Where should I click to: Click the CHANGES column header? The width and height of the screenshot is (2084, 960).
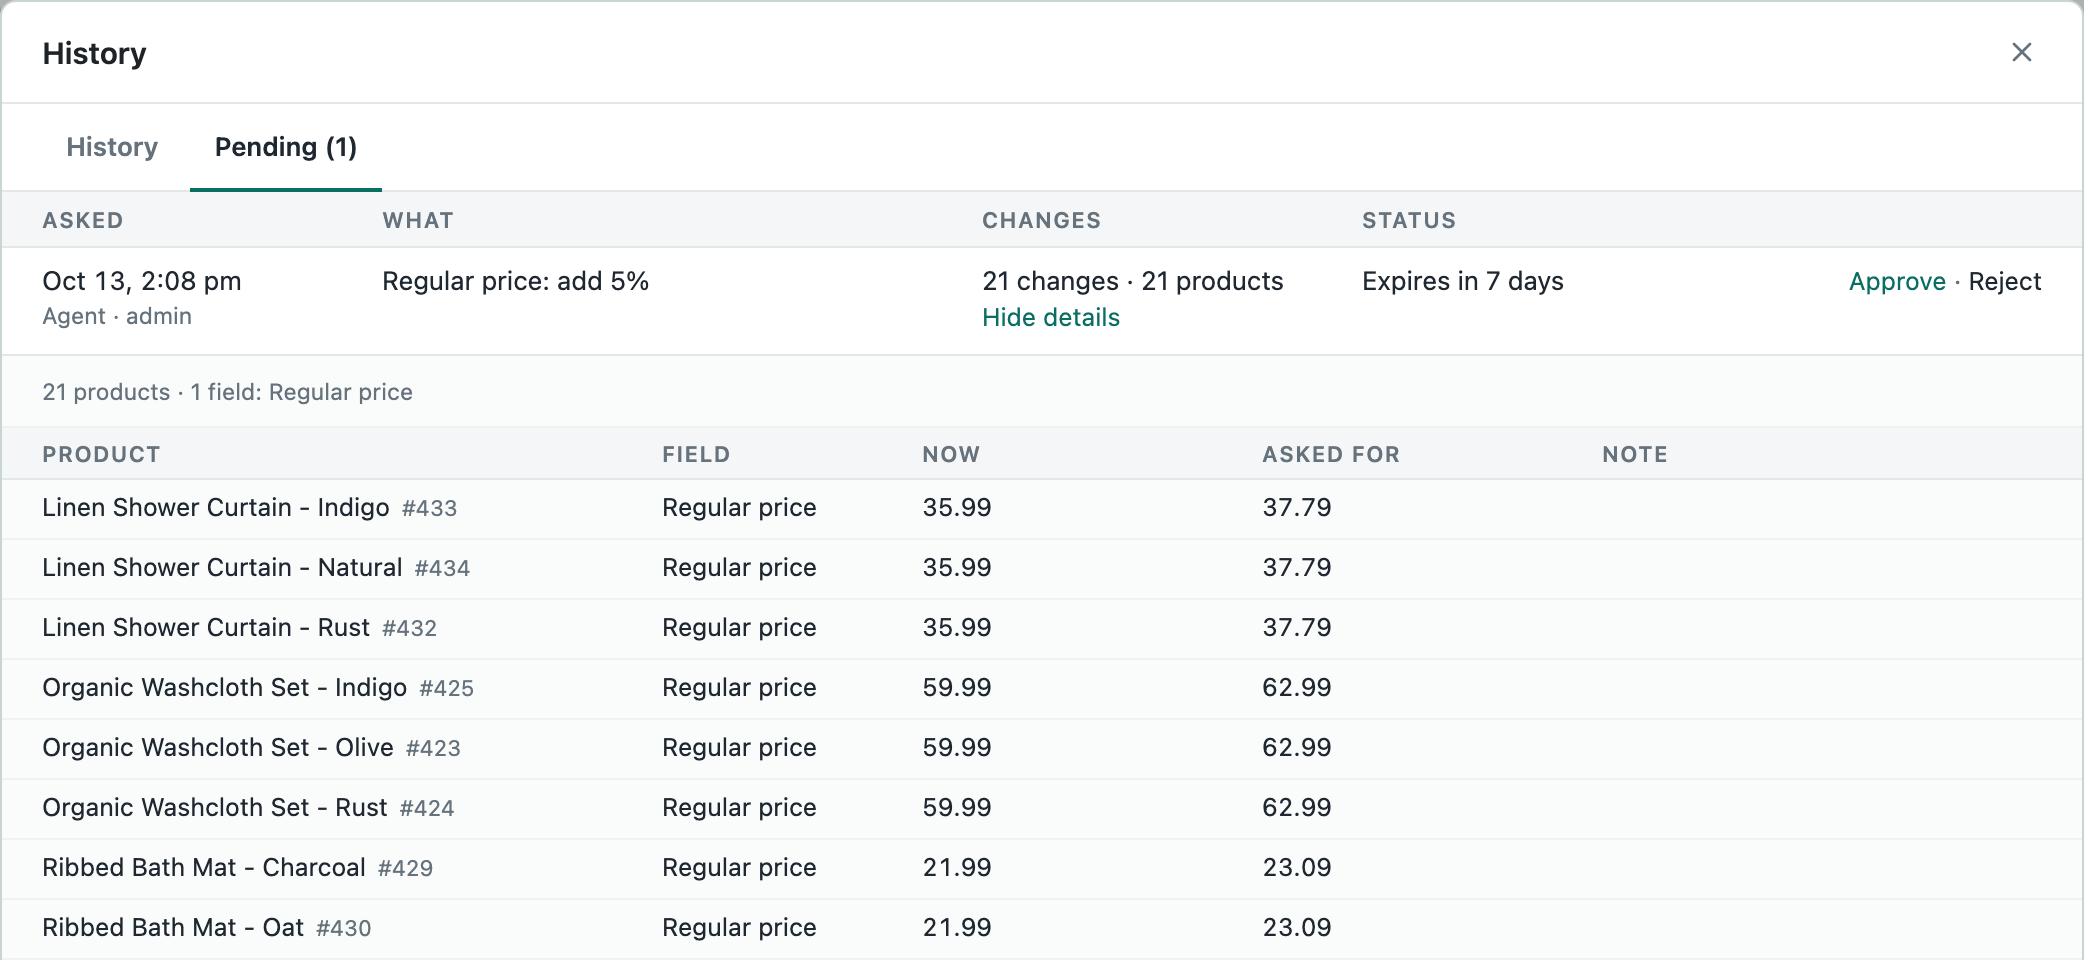tap(1041, 221)
